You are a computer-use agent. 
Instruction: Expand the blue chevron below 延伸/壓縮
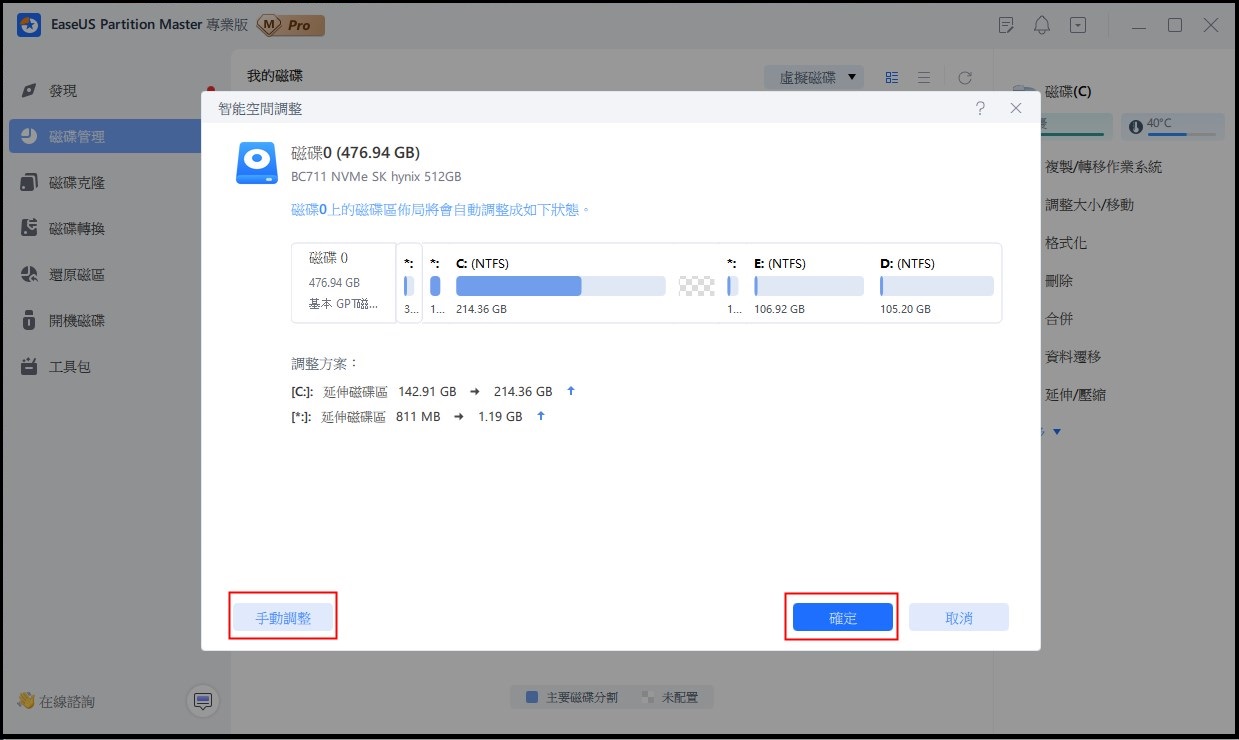[x=1055, y=431]
